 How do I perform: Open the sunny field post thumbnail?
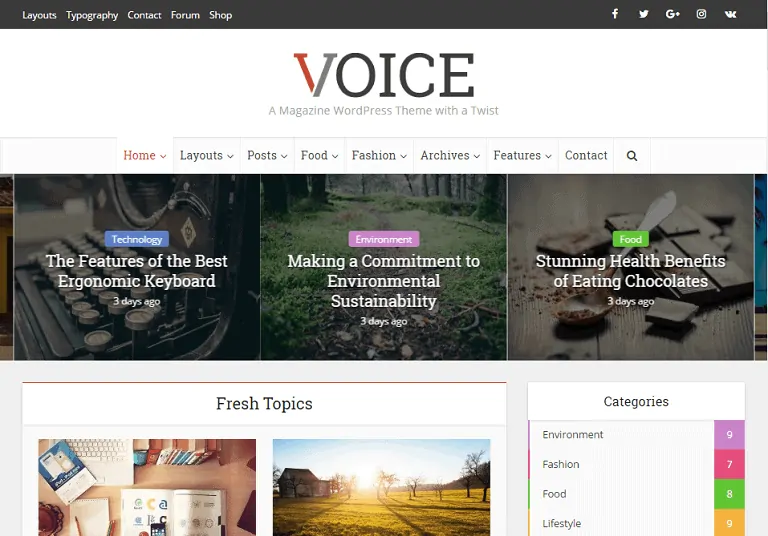tap(381, 487)
